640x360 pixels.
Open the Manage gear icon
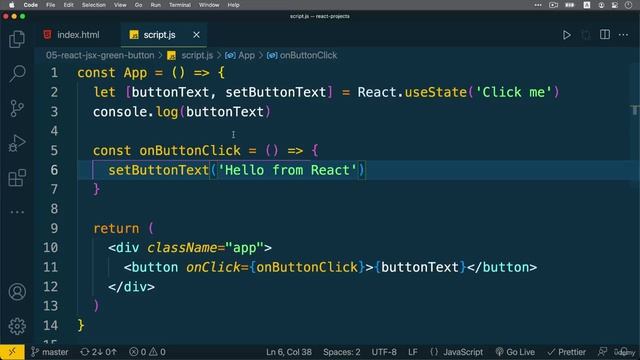17,326
